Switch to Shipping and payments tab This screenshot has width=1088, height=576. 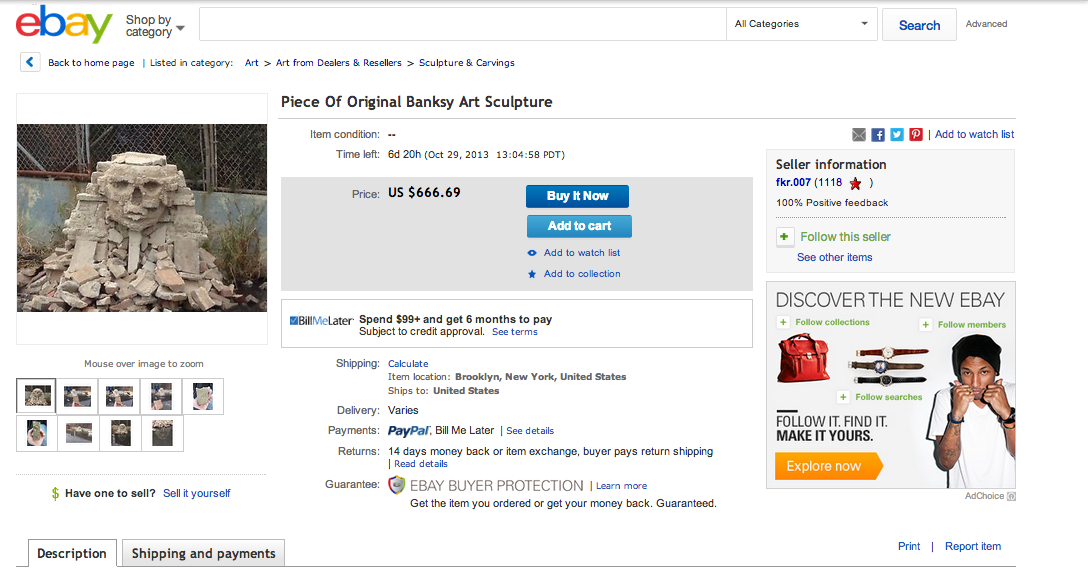click(203, 554)
